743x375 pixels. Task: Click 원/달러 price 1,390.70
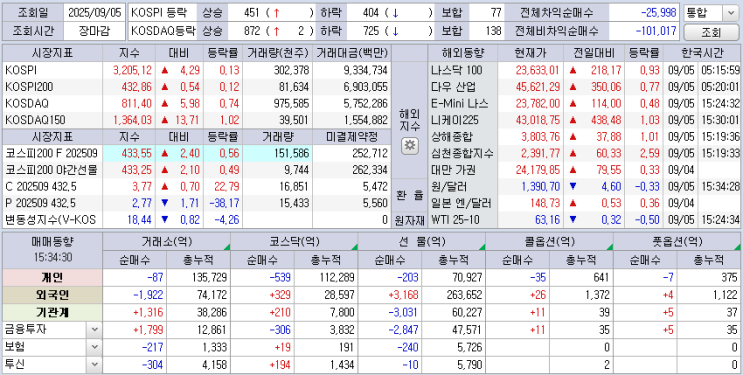click(x=541, y=187)
